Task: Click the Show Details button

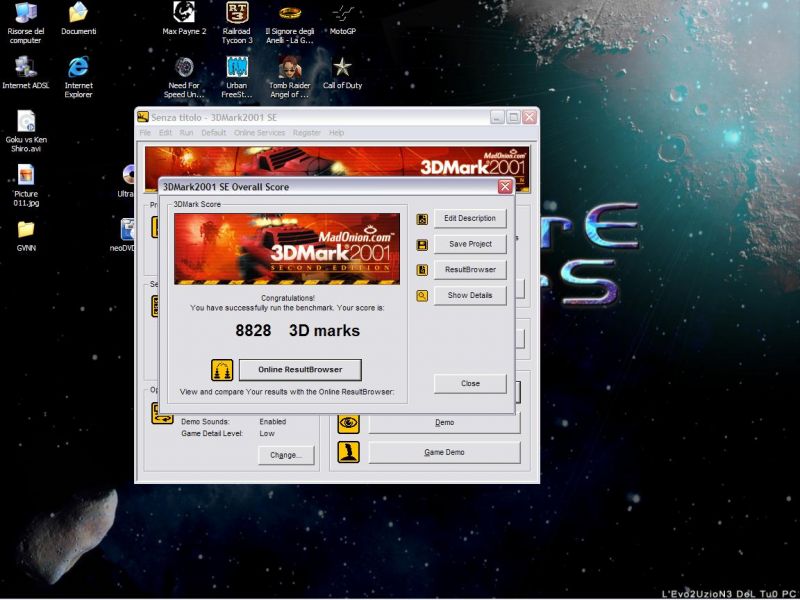Action: 470,295
